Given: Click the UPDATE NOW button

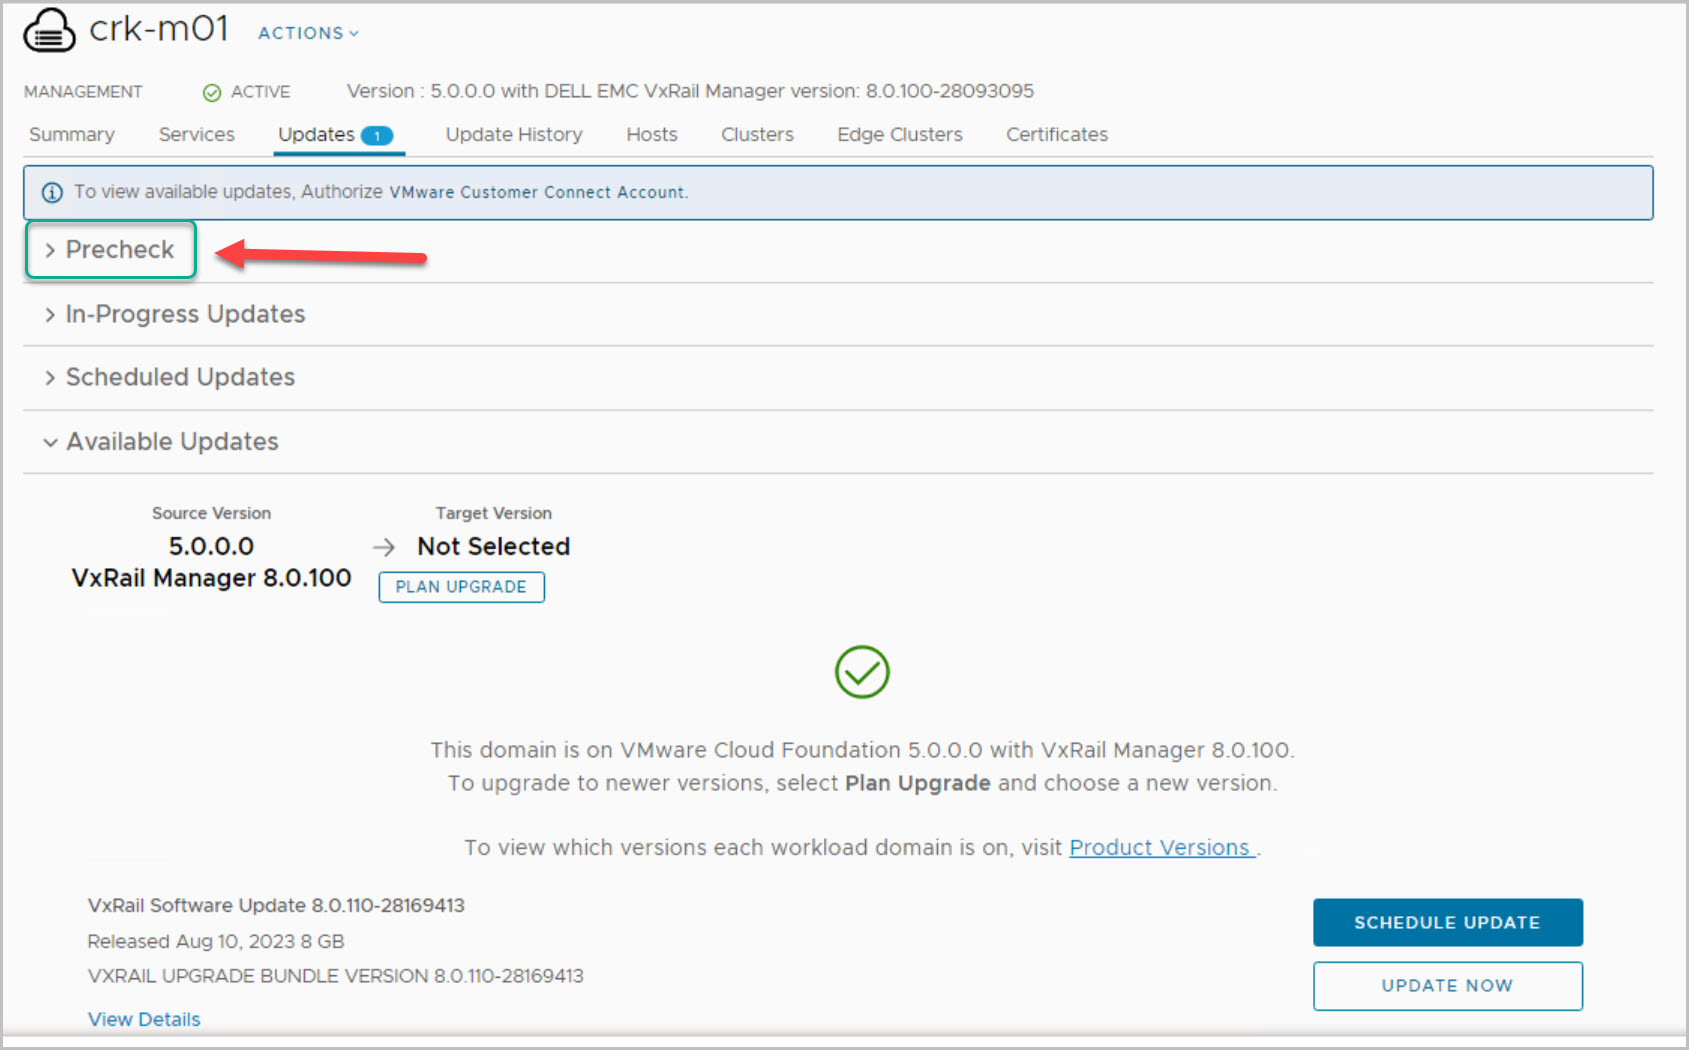Looking at the screenshot, I should (1447, 986).
